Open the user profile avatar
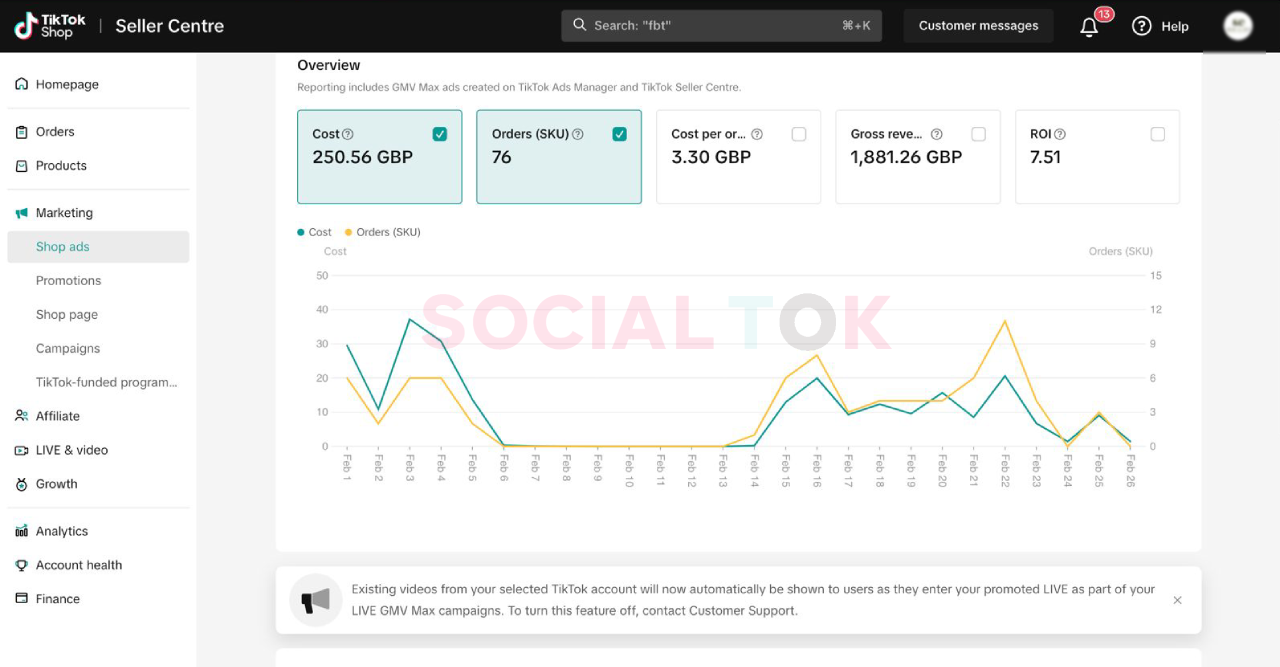This screenshot has height=667, width=1280. [x=1238, y=26]
